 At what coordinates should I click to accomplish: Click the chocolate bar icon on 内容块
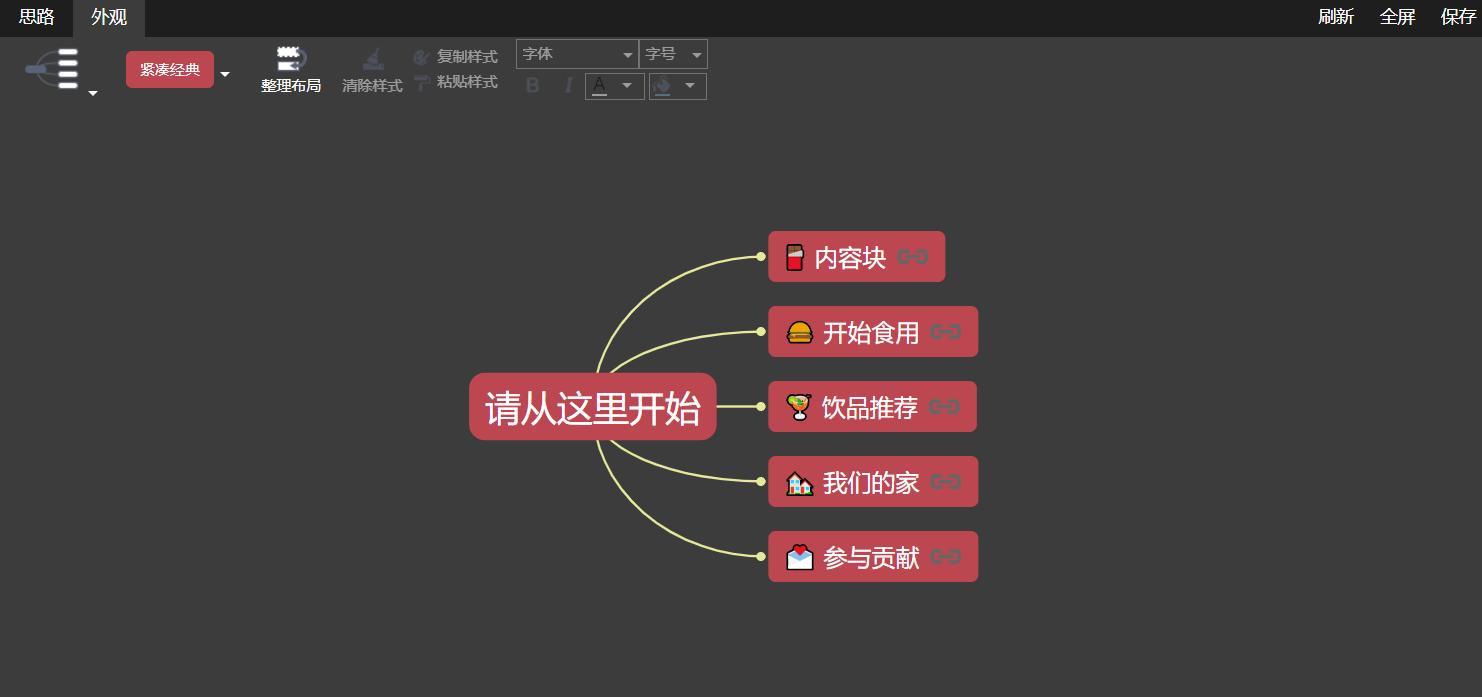tap(795, 257)
